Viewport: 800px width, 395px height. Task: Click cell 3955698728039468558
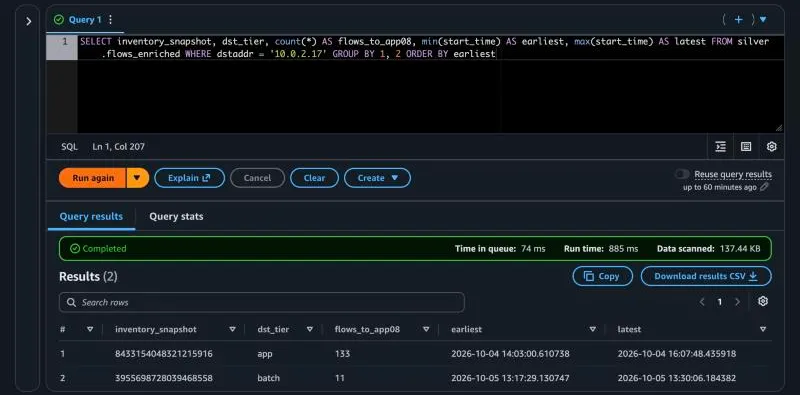164,378
